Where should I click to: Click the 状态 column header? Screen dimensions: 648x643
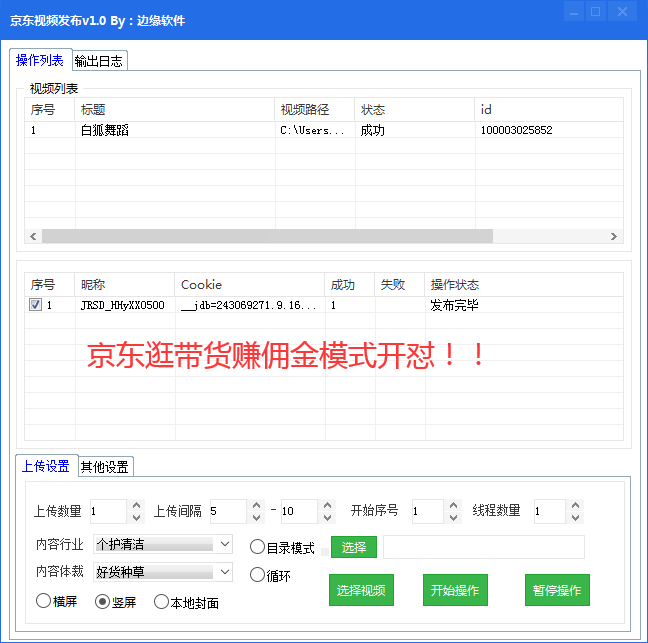[x=415, y=110]
